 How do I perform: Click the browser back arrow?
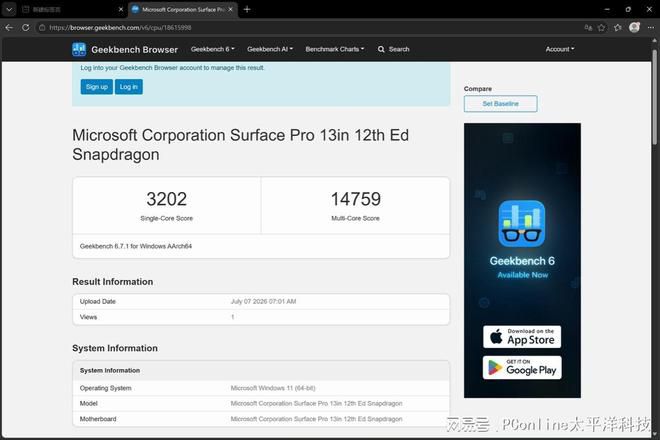pyautogui.click(x=9, y=27)
